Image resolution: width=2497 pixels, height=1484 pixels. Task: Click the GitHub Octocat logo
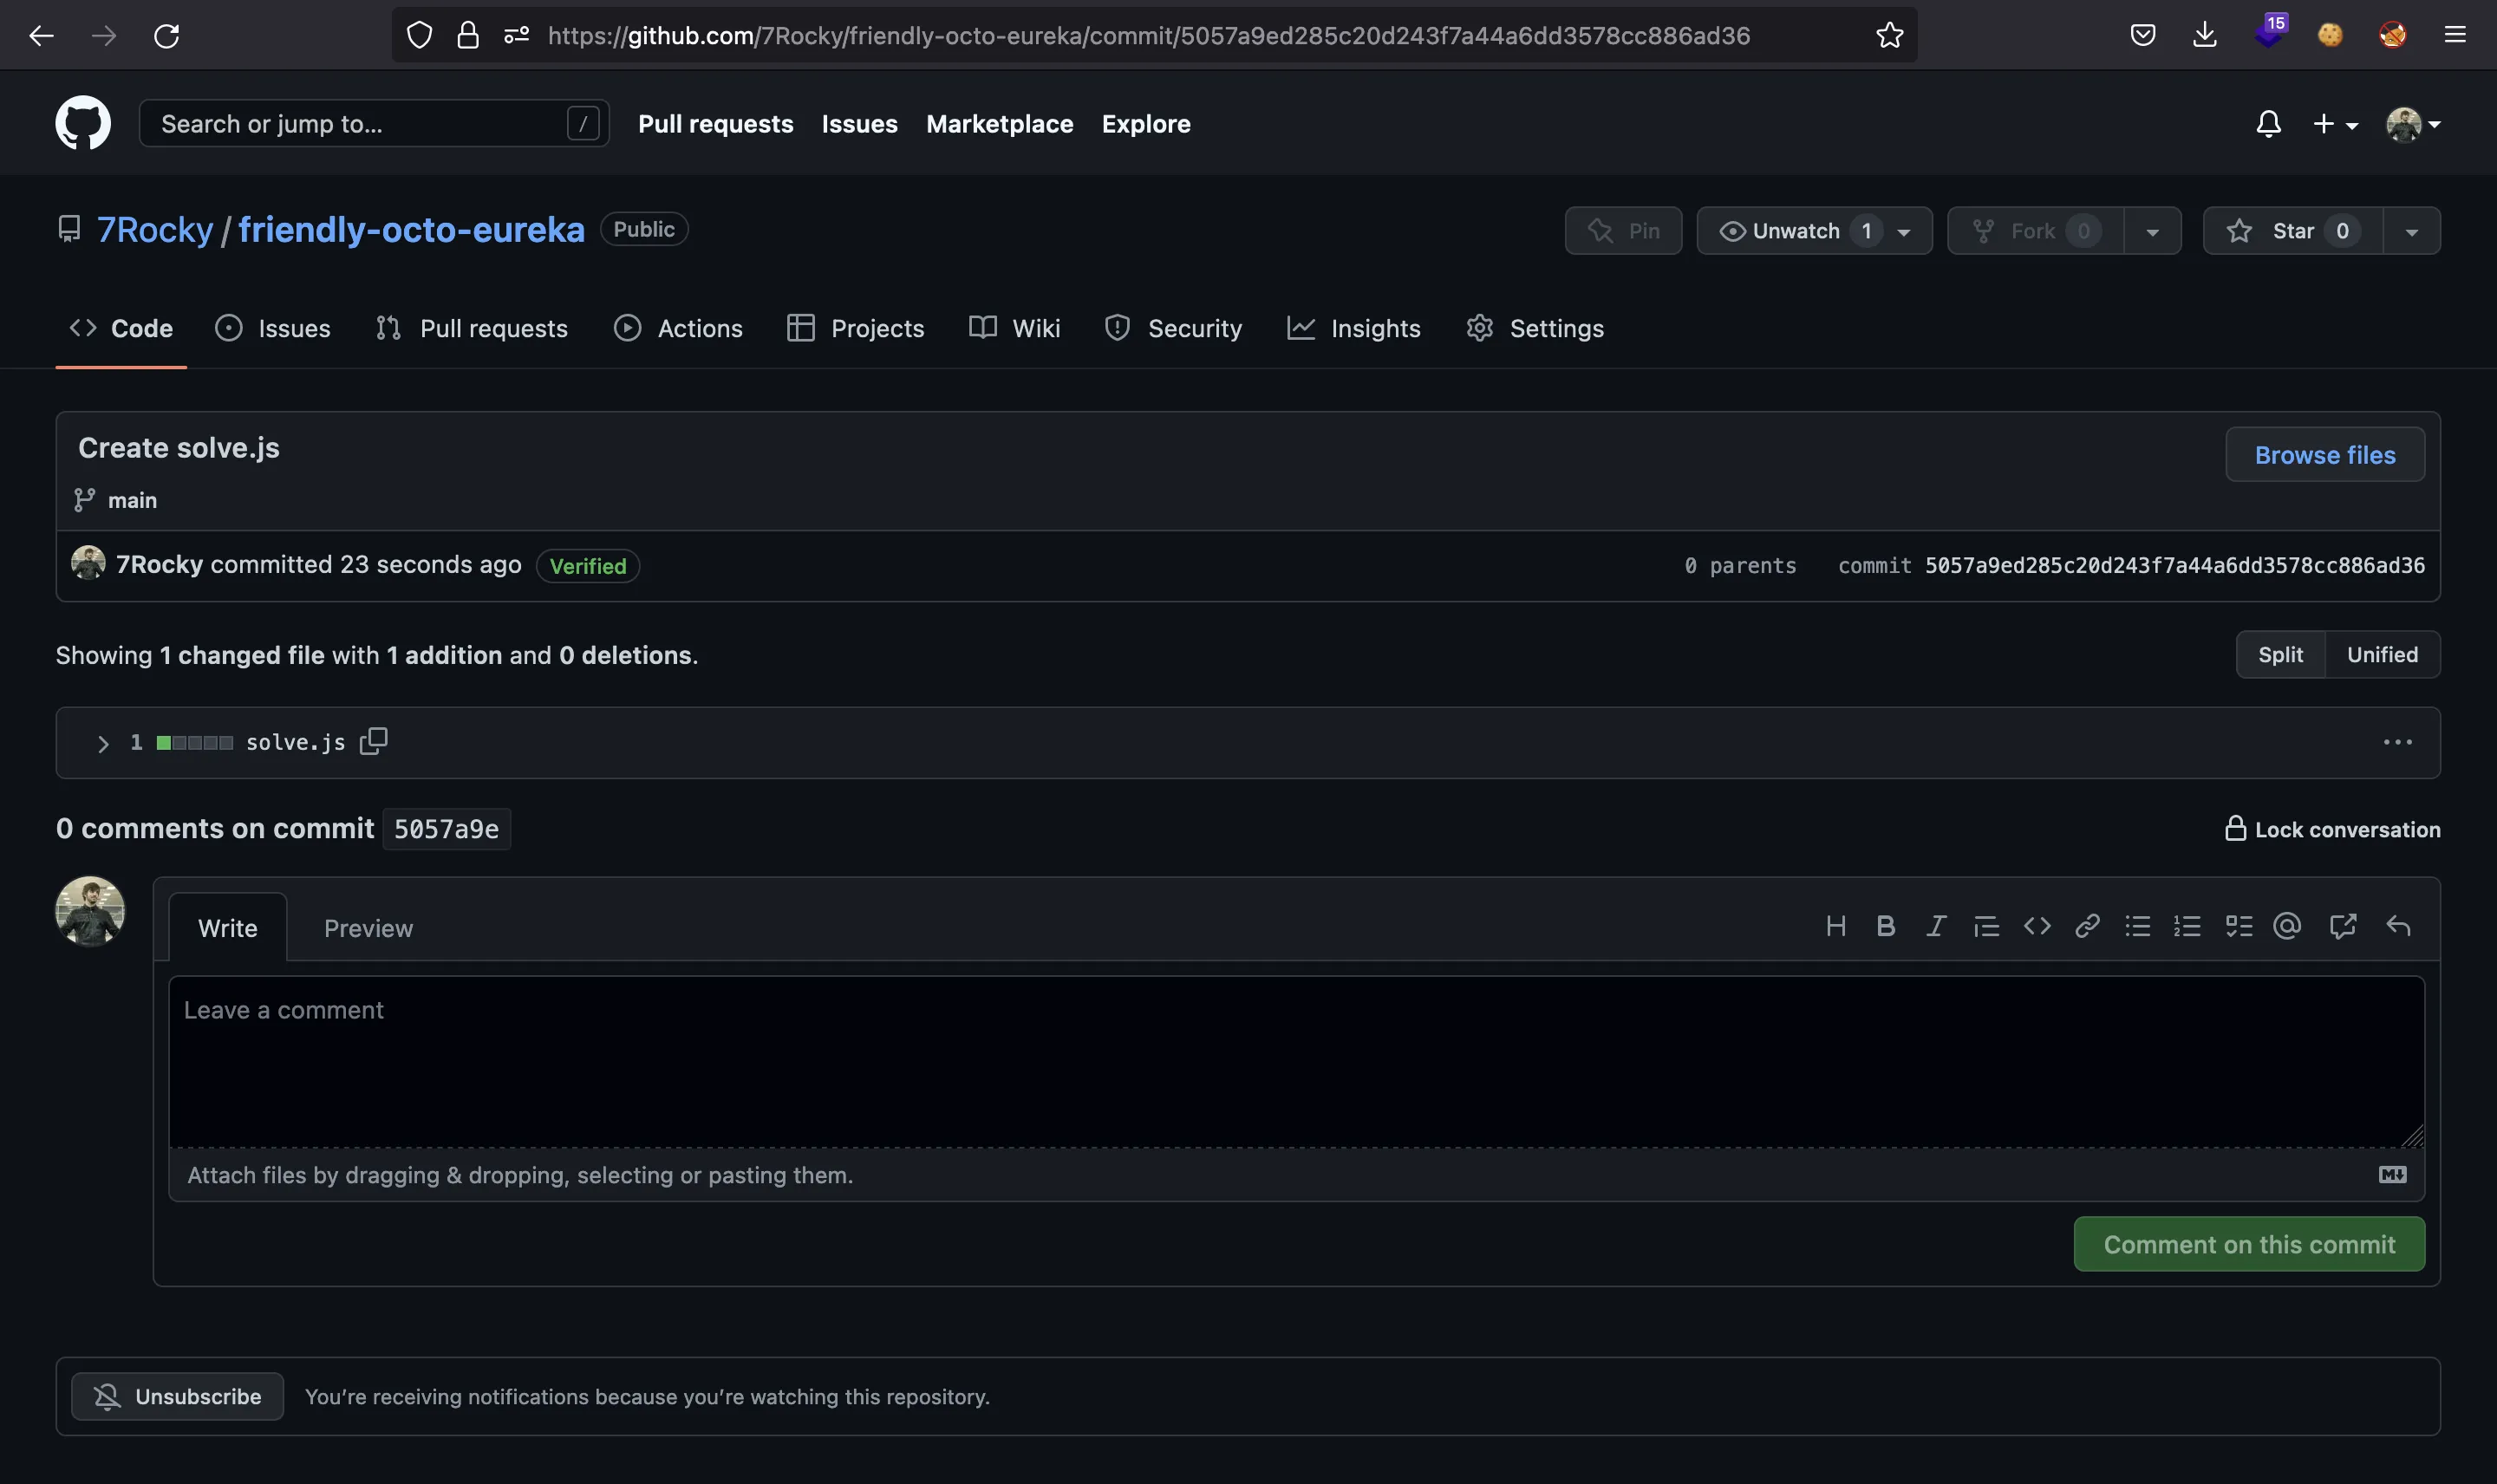click(83, 123)
